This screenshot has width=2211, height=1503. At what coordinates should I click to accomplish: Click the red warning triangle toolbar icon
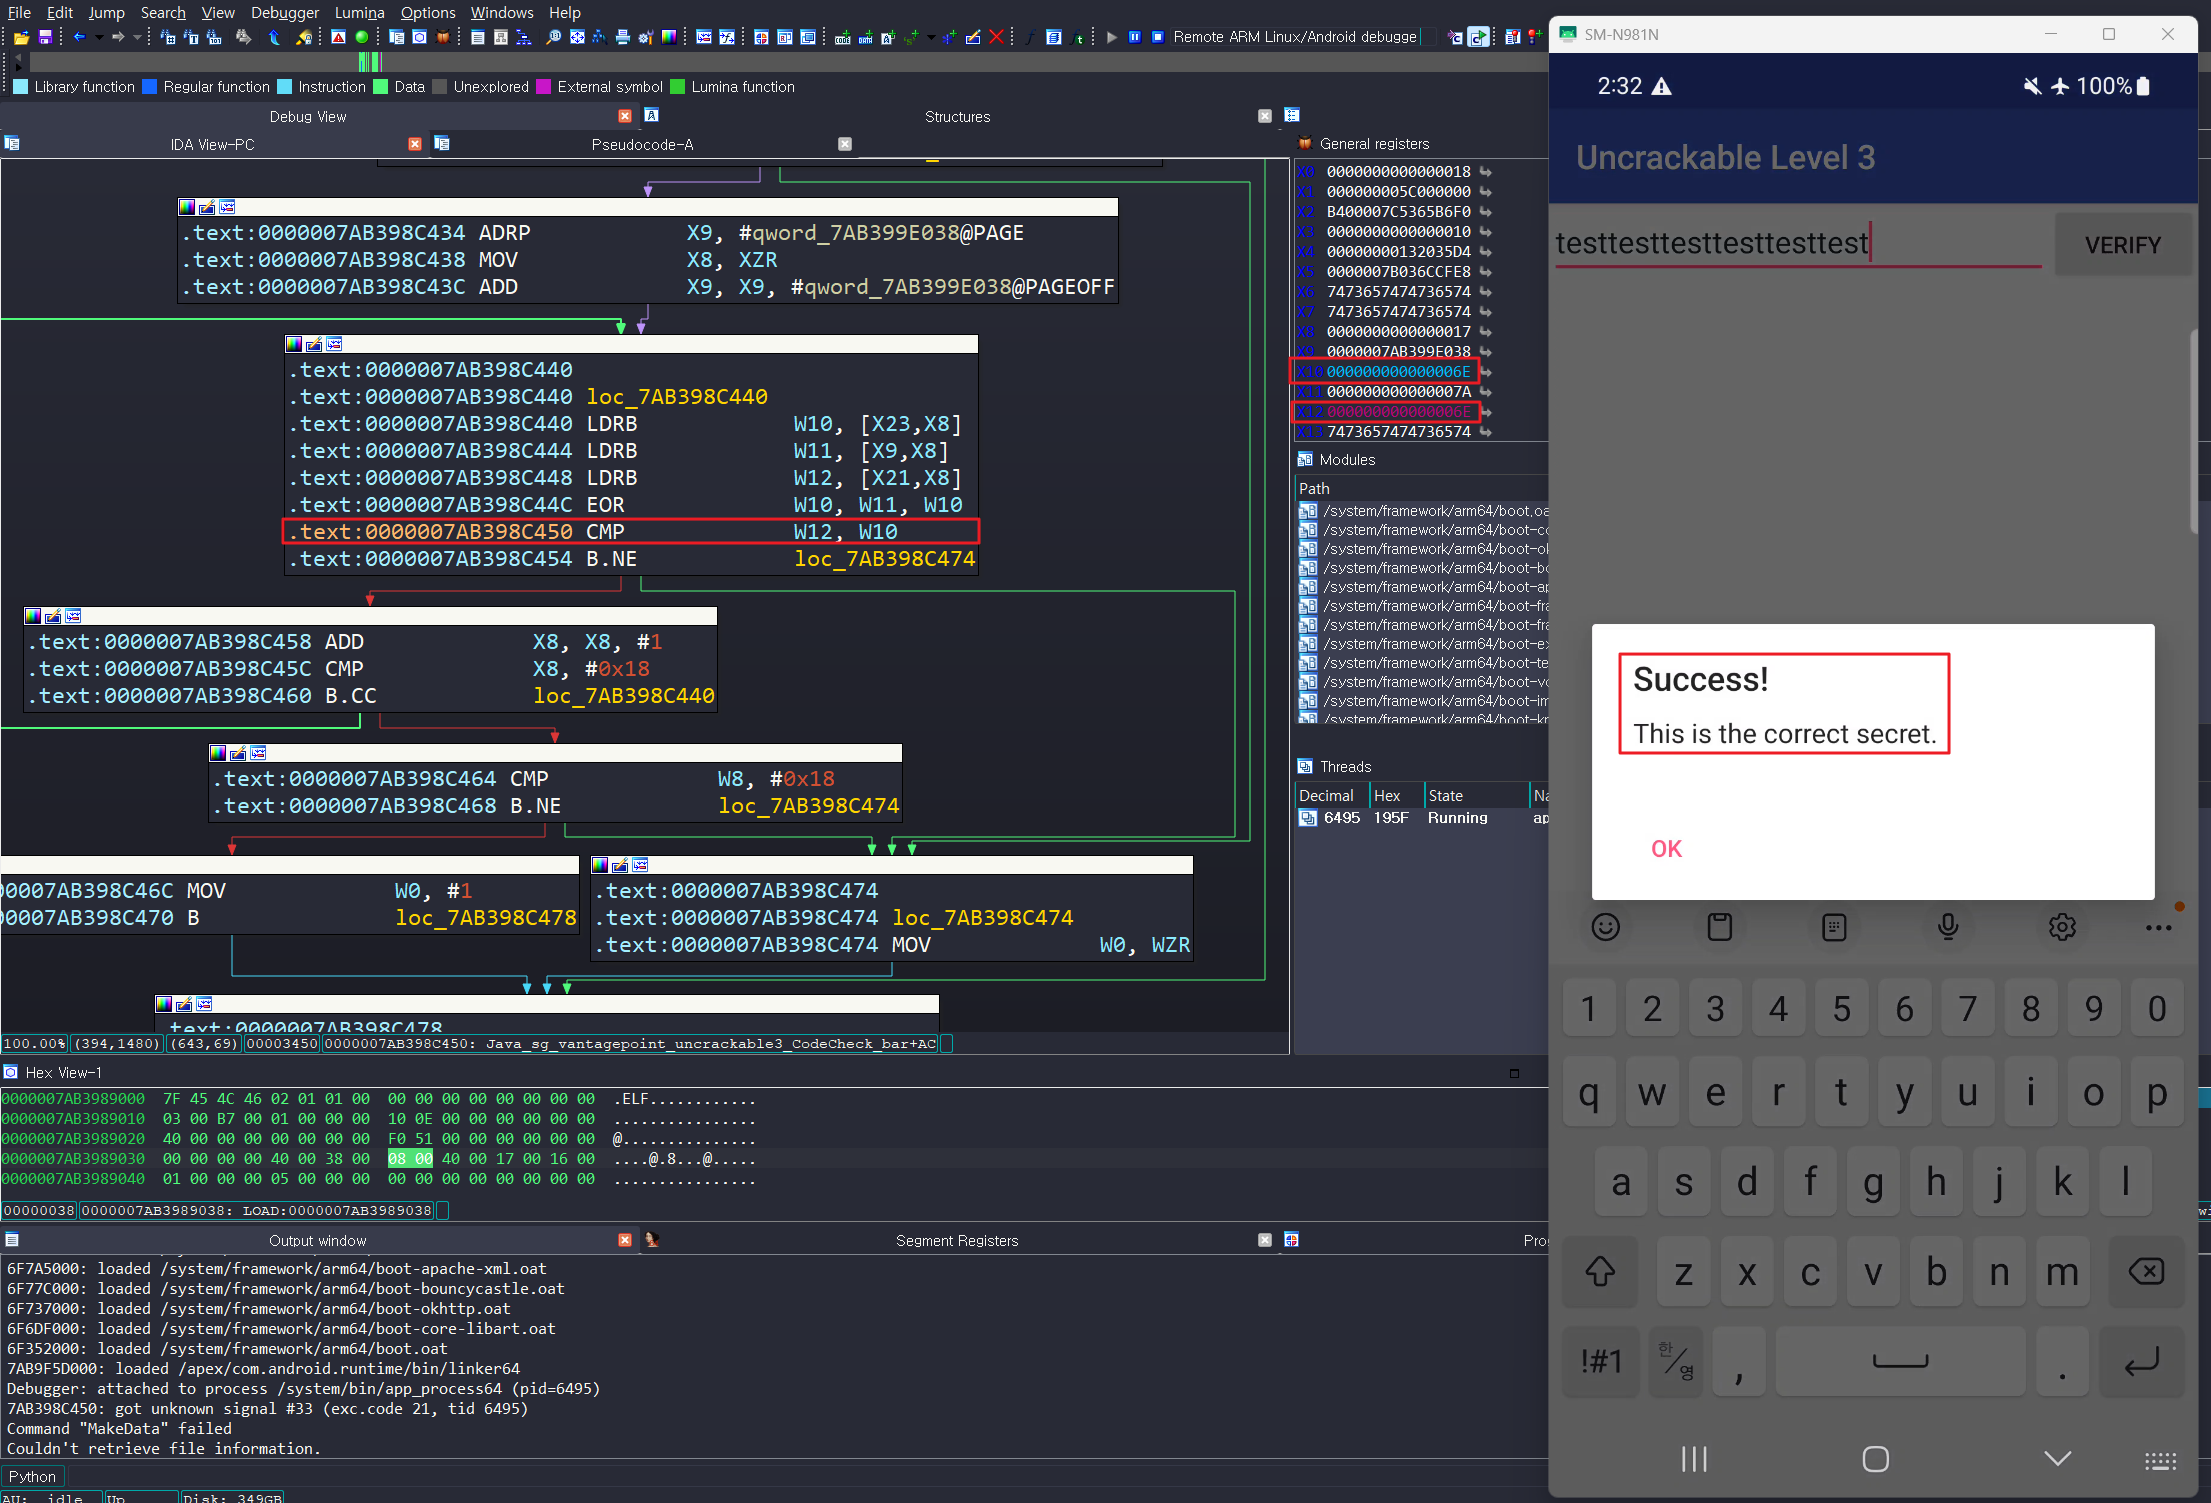point(338,37)
